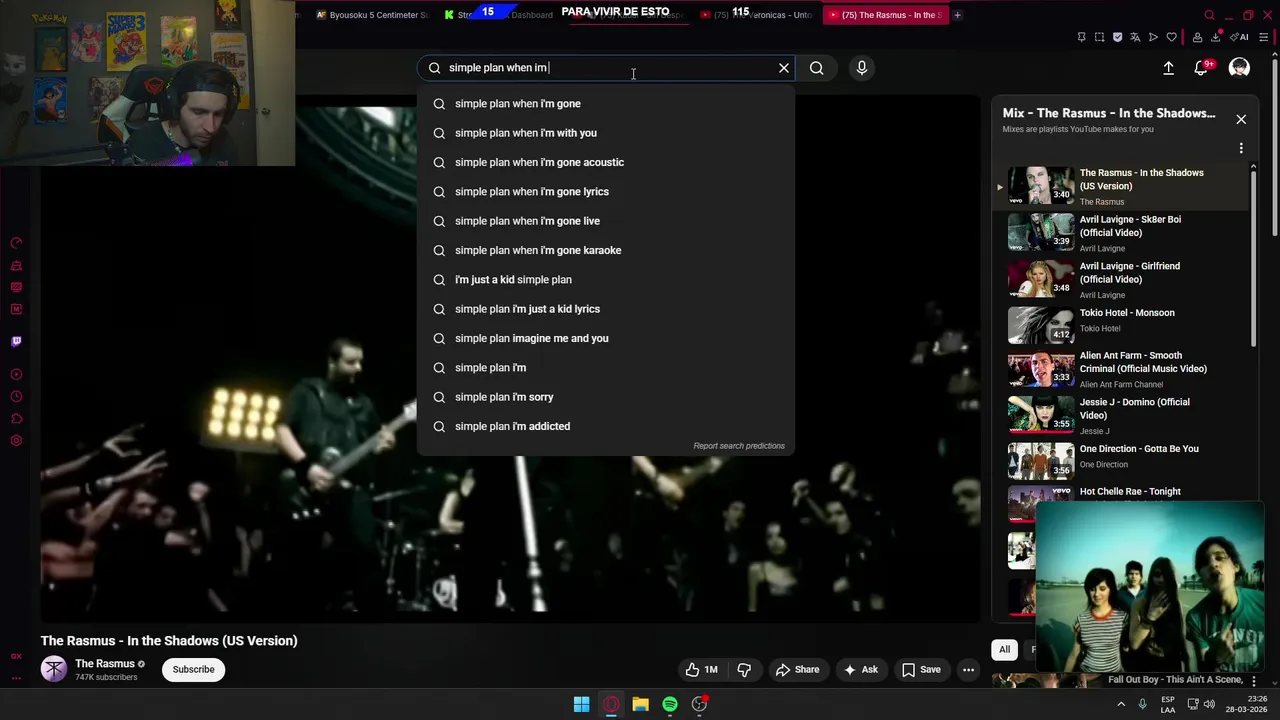
Task: Open the Mix playlist three-dot options
Action: (1241, 148)
